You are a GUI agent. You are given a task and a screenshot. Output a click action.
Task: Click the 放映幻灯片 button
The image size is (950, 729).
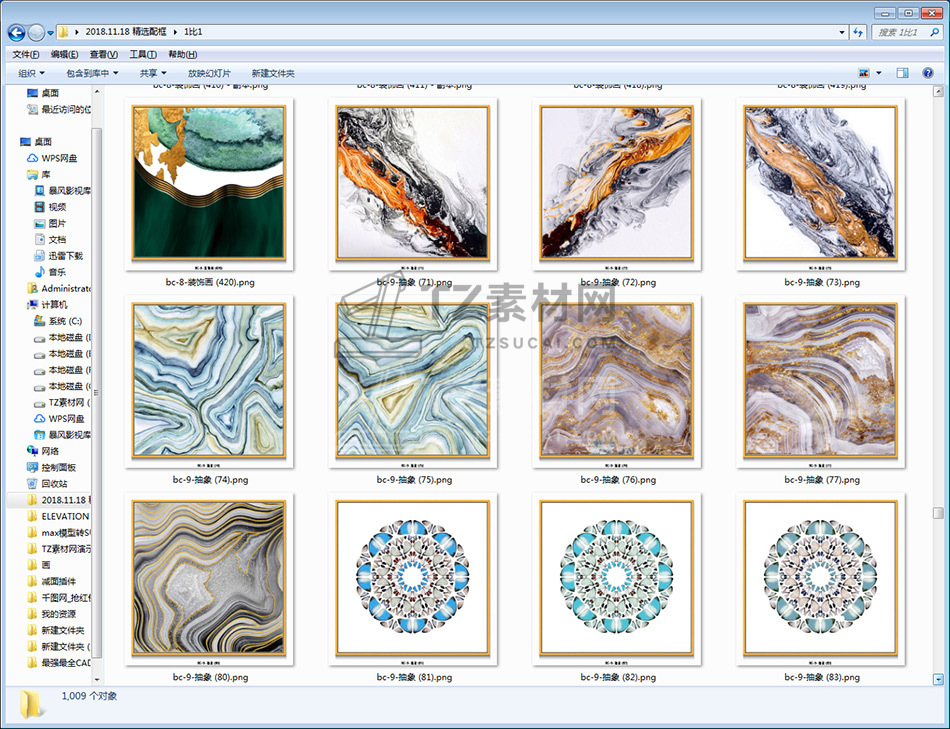pyautogui.click(x=209, y=73)
